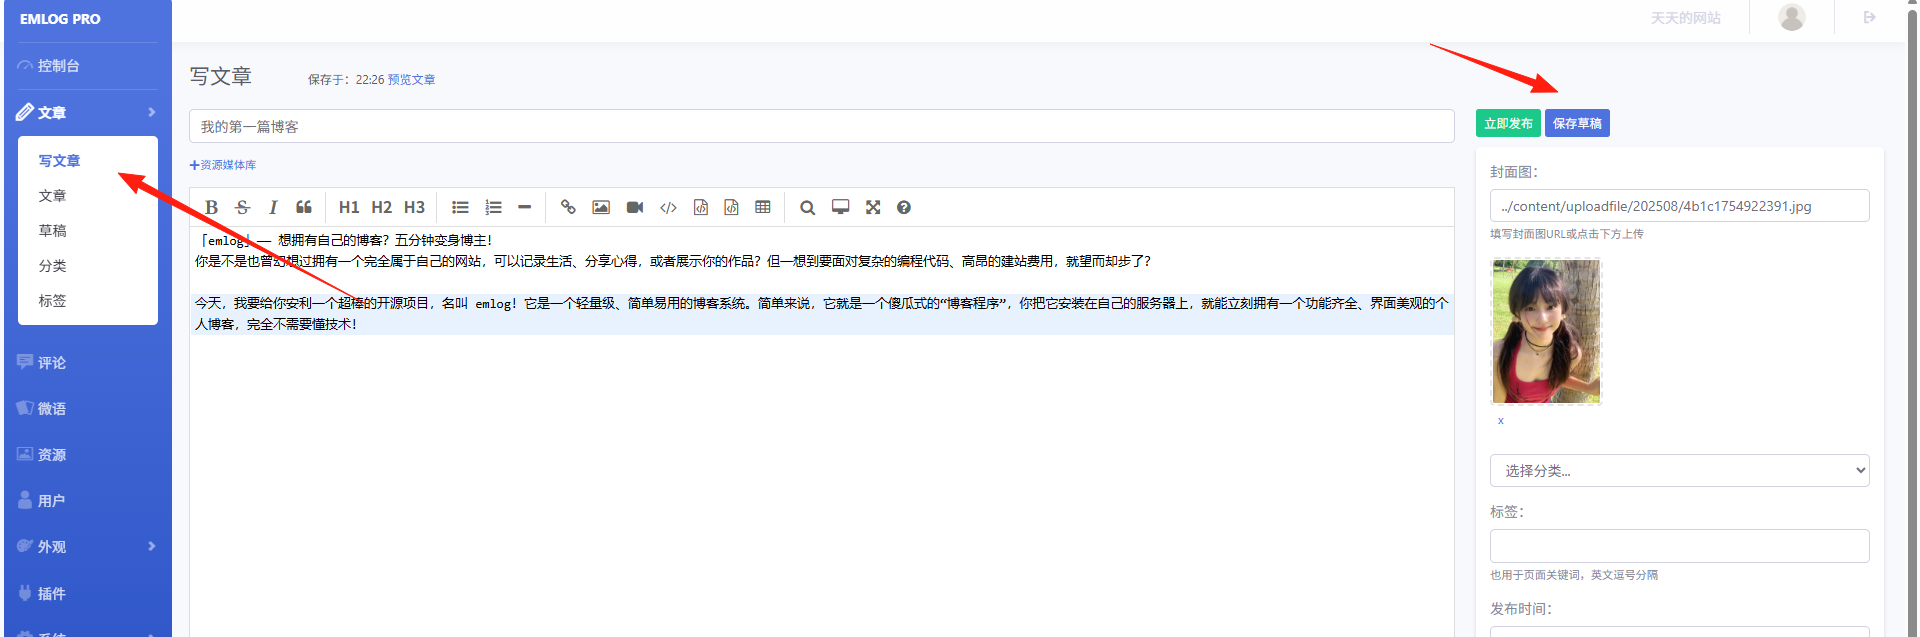This screenshot has width=1920, height=637.
Task: Click the 标签 tags input field
Action: [1679, 546]
